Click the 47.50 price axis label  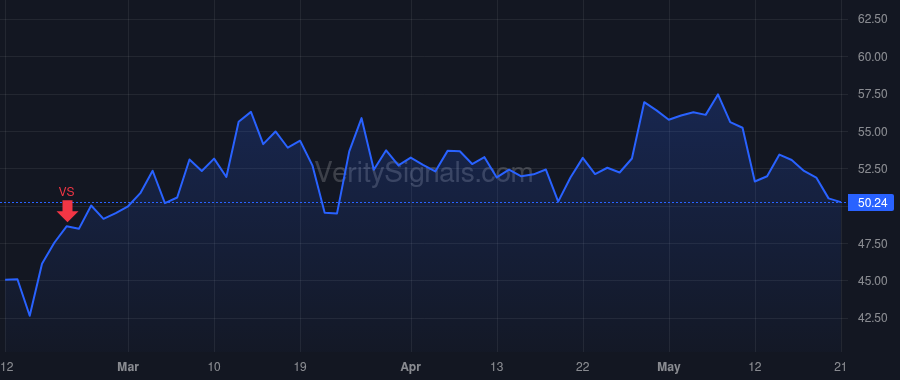pos(872,244)
